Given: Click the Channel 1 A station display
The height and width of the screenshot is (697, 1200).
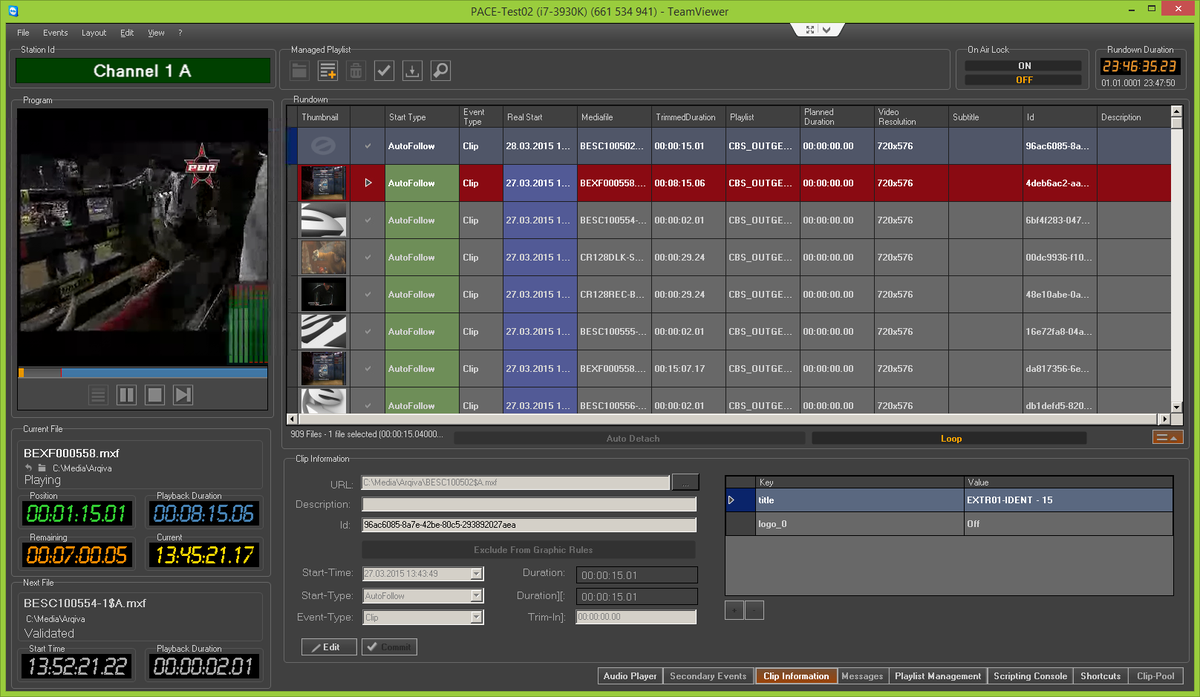Looking at the screenshot, I should point(142,71).
